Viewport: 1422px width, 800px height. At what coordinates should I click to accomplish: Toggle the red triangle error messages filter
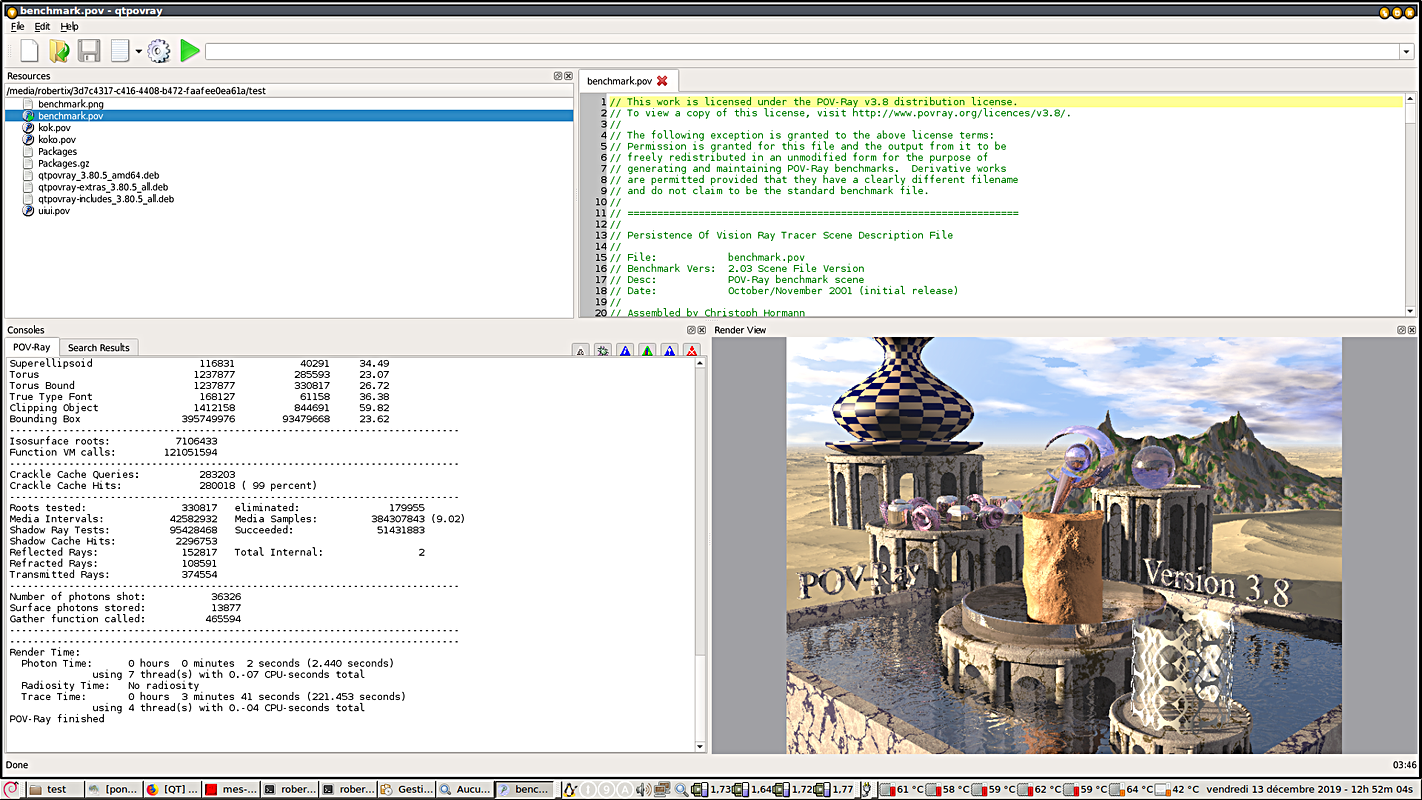[691, 351]
